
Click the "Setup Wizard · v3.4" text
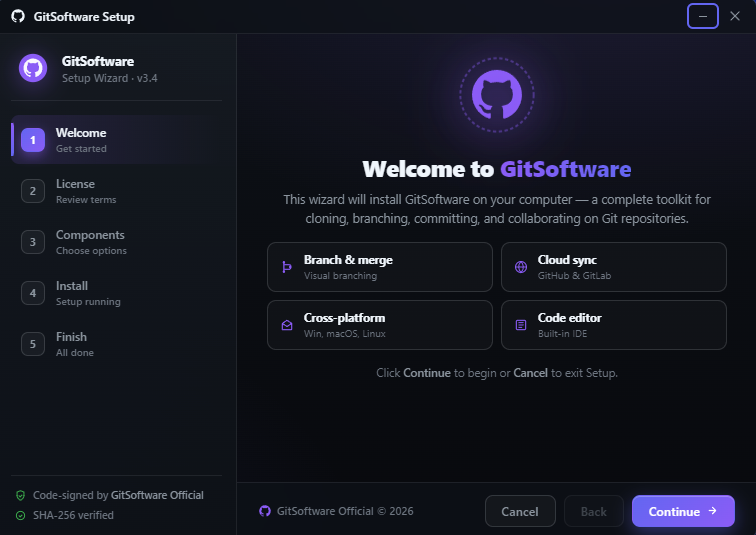coord(109,78)
